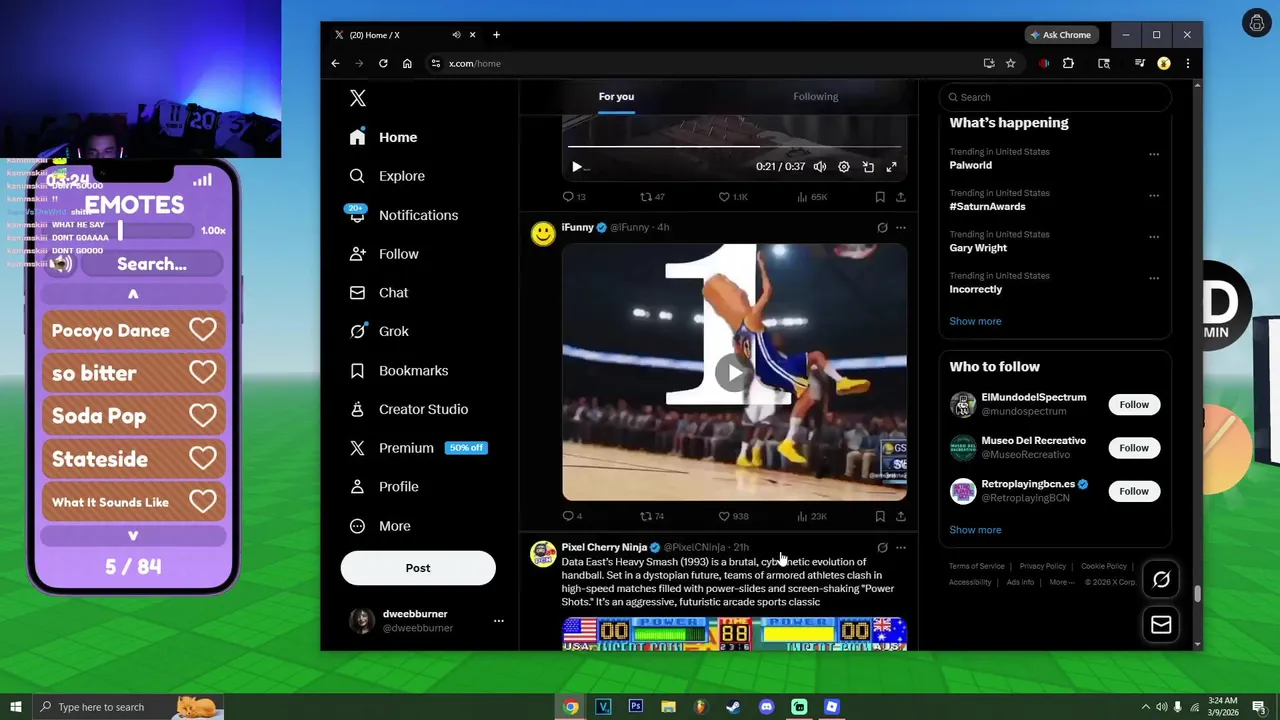Like the top video post with 1.1K likes
The height and width of the screenshot is (720, 1280).
coord(733,197)
